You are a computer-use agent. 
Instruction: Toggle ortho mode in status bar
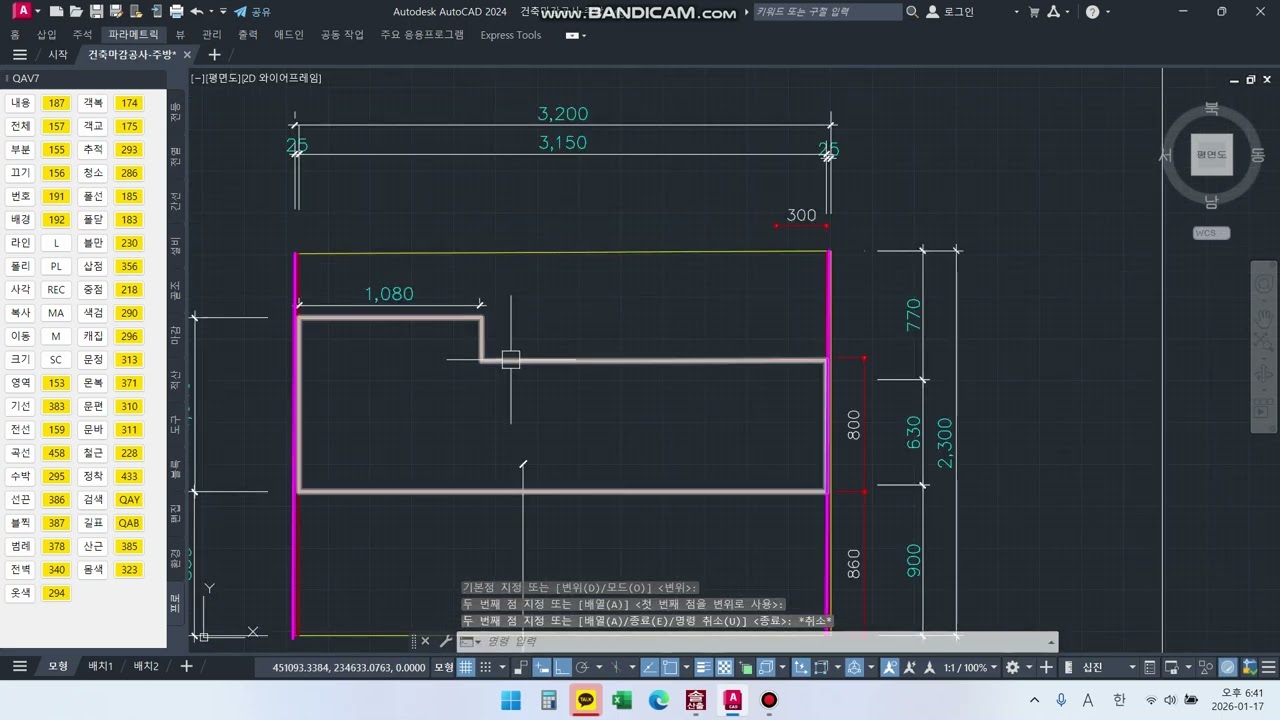coord(562,667)
